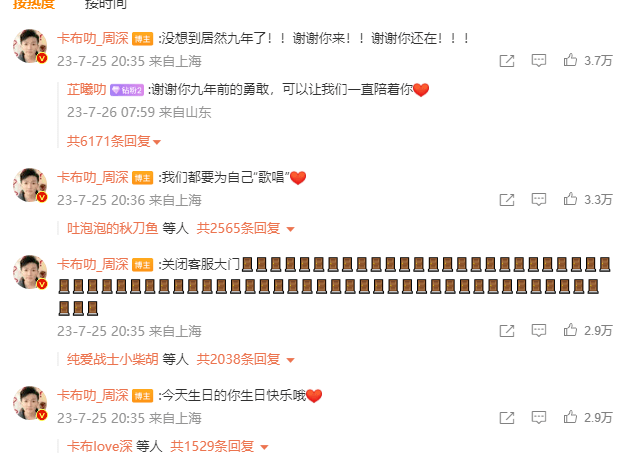Open 吐泡泡的秋刀鱼 user profile
The width and height of the screenshot is (629, 466).
(112, 228)
